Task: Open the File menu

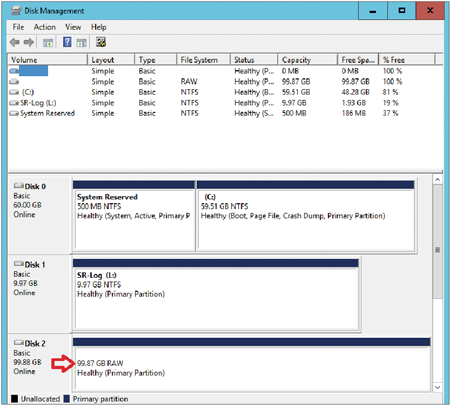Action: point(18,27)
